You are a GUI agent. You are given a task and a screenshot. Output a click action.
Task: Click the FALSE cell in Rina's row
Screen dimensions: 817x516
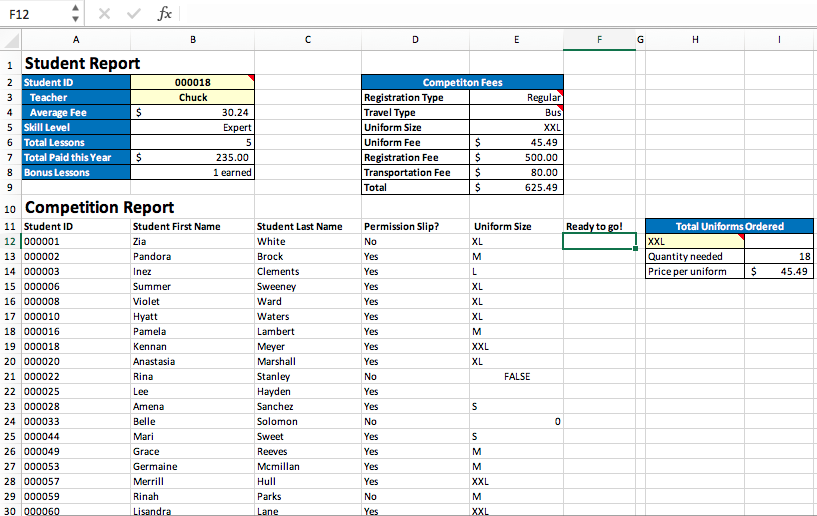coord(517,377)
